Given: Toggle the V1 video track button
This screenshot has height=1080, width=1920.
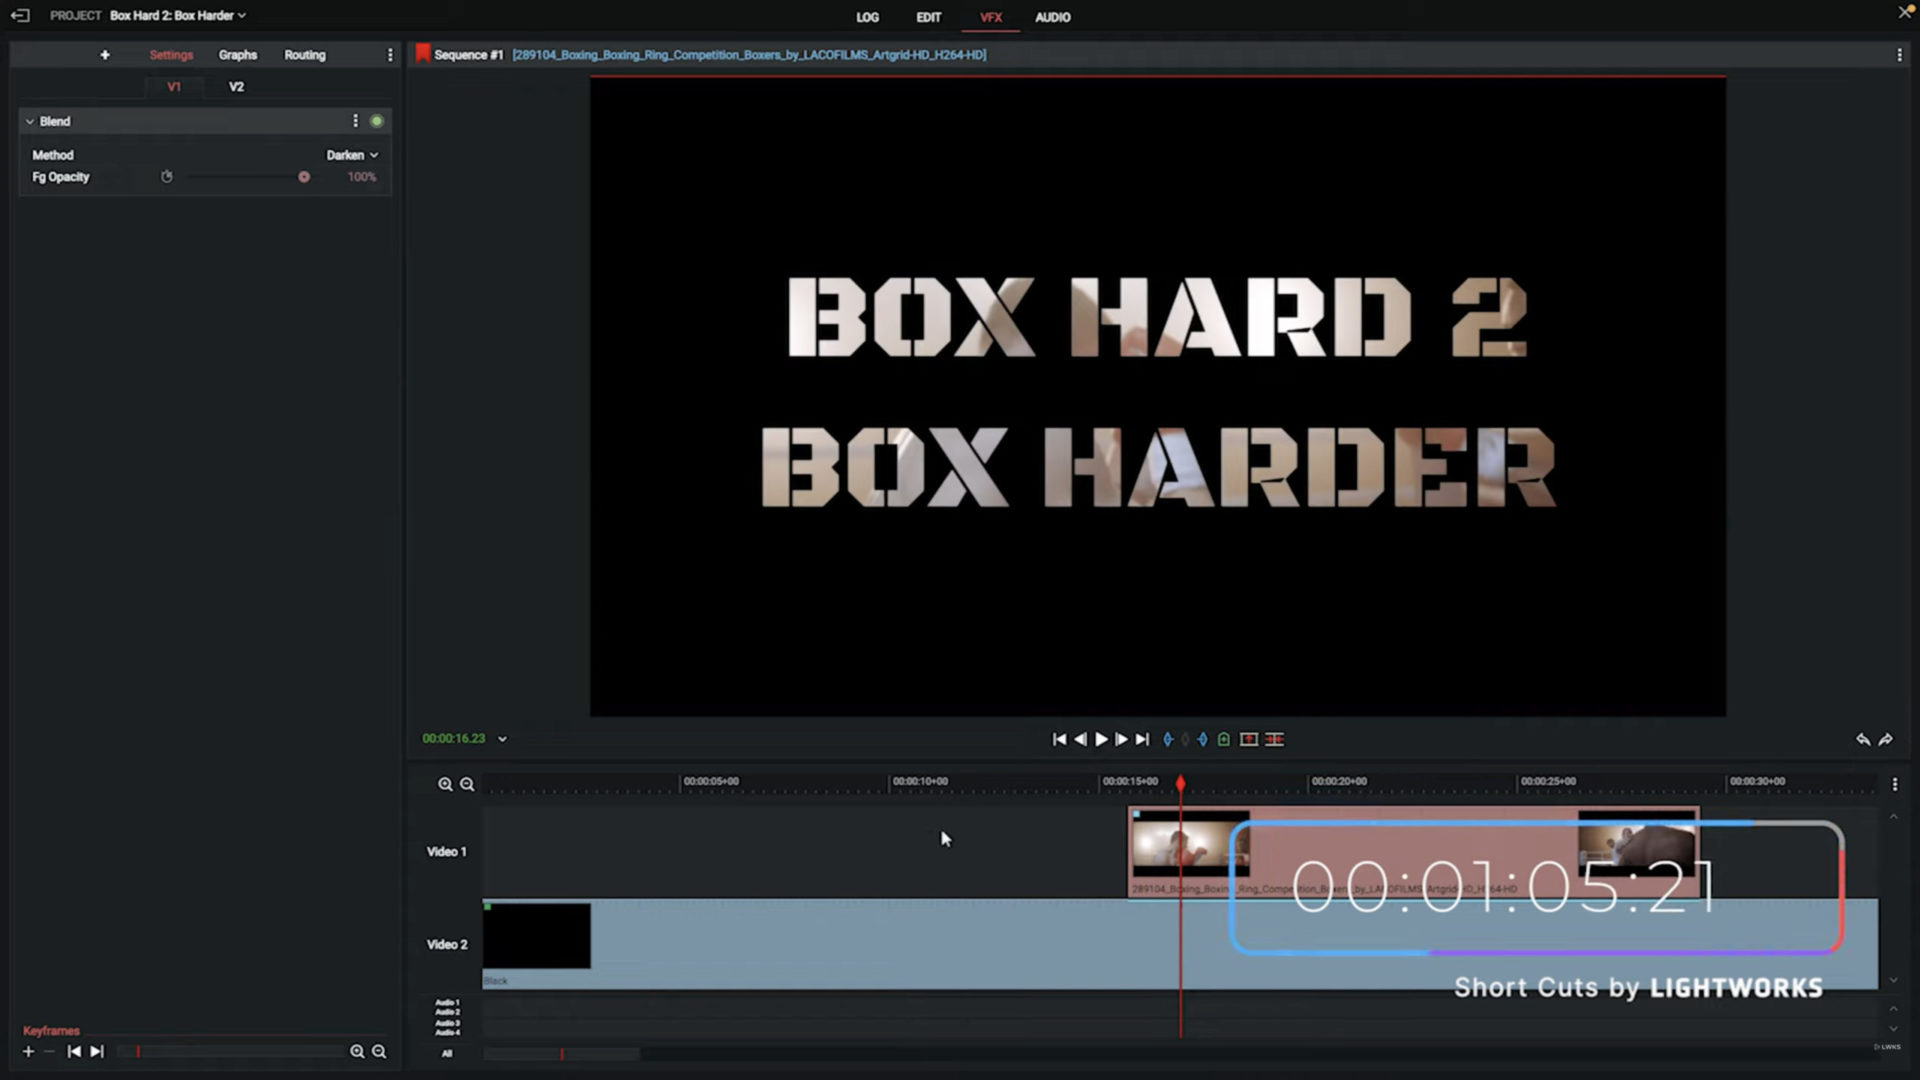Looking at the screenshot, I should tap(173, 86).
